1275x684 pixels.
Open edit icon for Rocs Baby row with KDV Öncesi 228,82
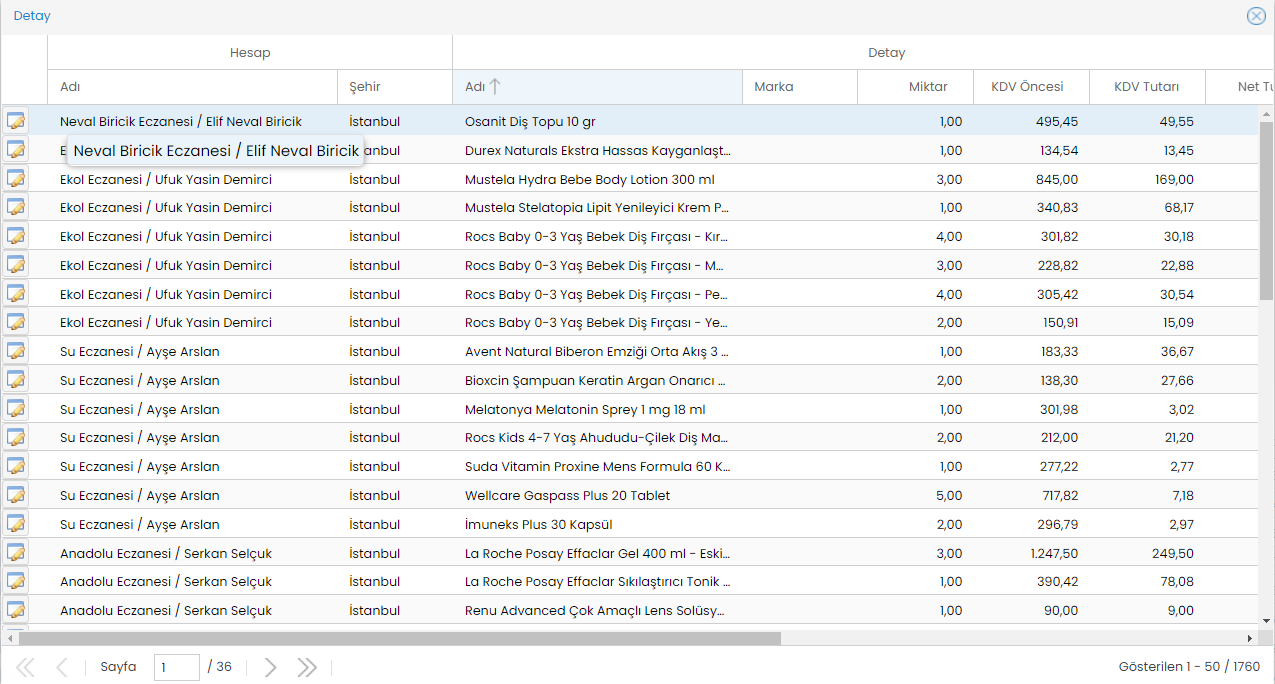[16, 265]
